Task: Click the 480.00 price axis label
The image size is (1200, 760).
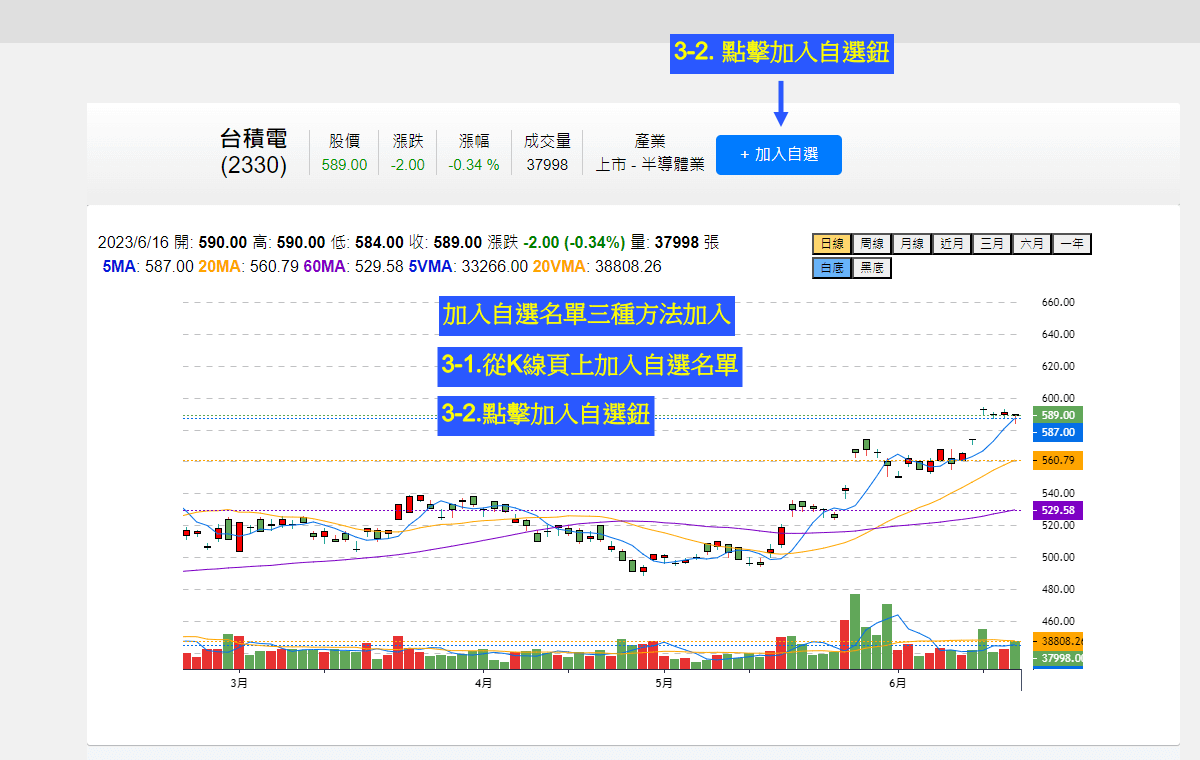Action: tap(1058, 589)
